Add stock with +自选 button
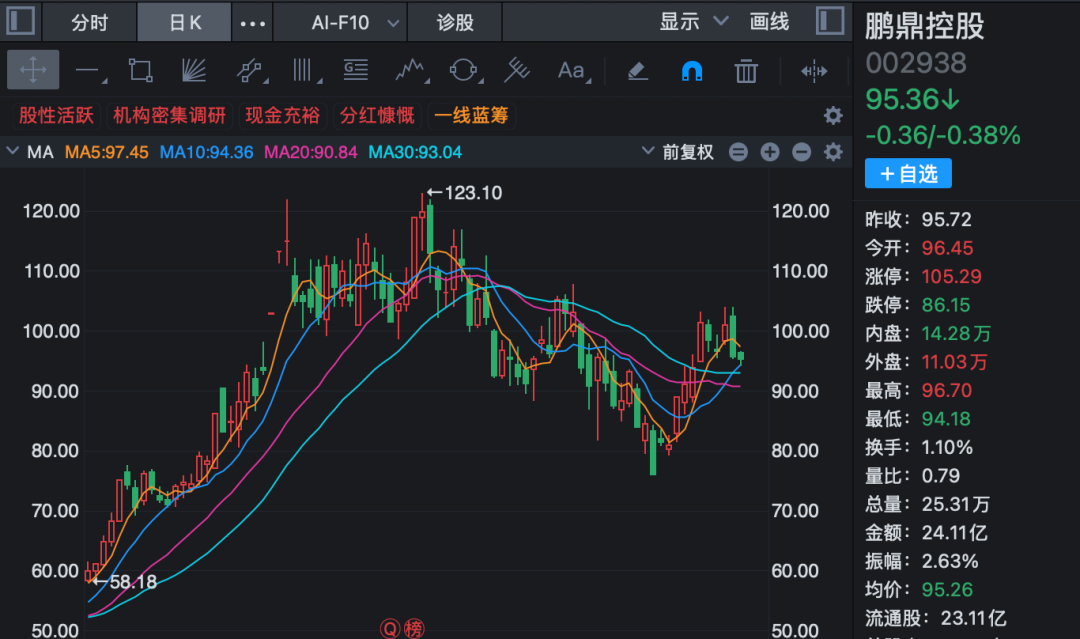This screenshot has width=1080, height=639. [x=908, y=174]
